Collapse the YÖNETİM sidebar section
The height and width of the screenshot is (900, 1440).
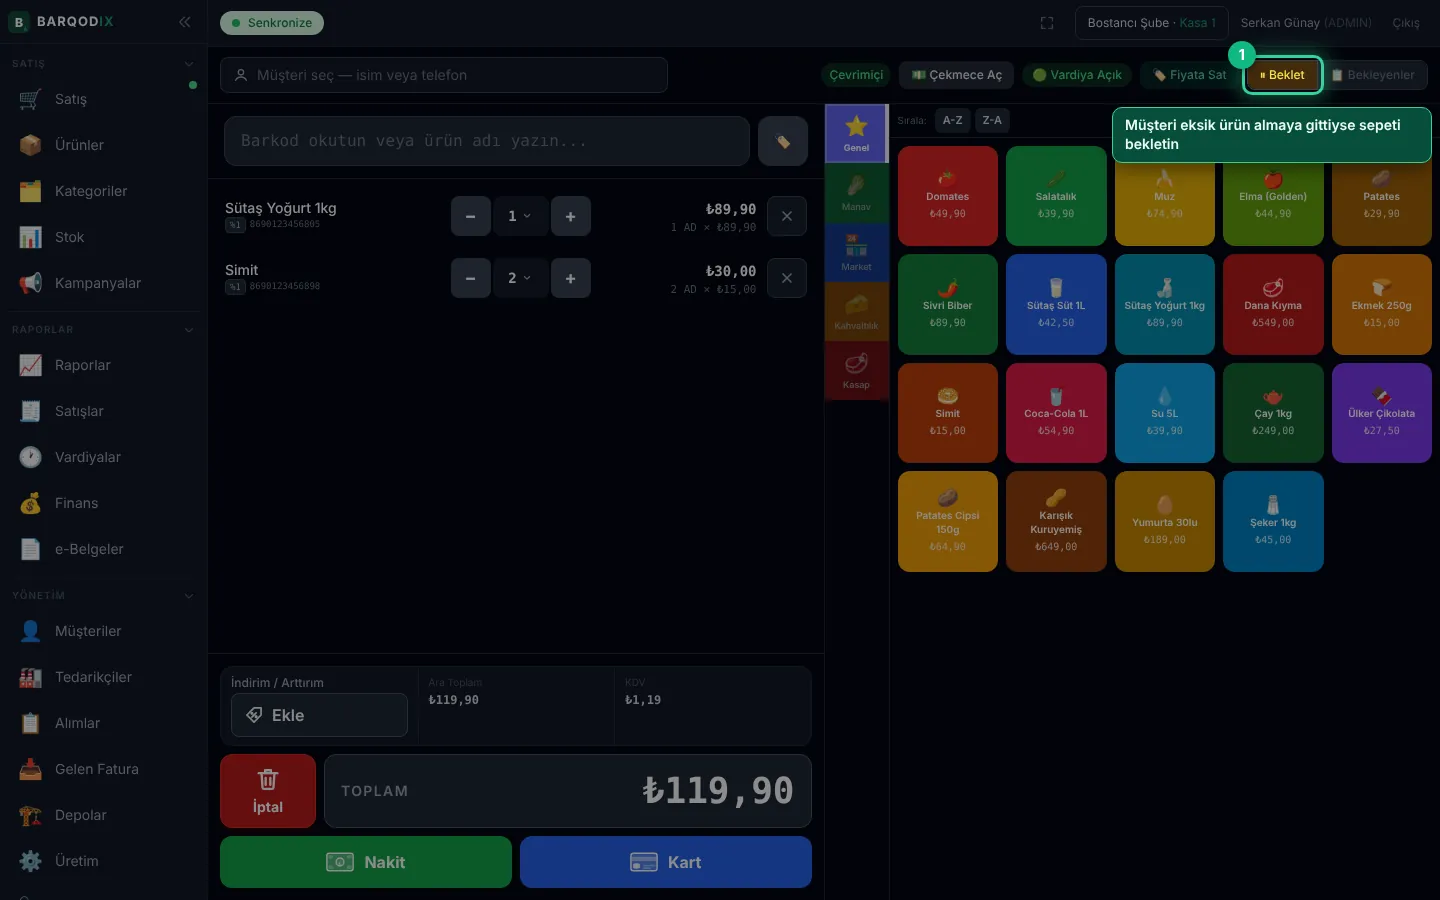tap(189, 596)
